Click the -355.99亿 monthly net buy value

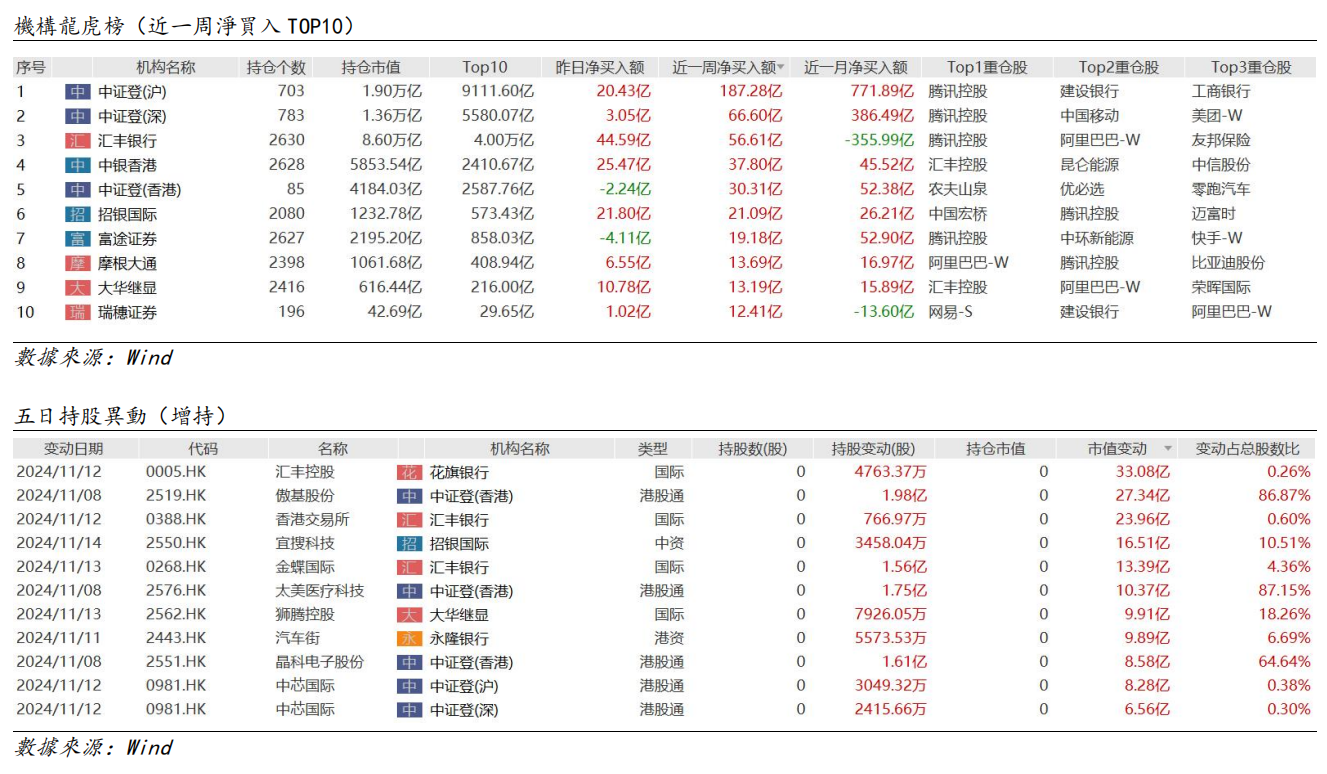[x=879, y=140]
